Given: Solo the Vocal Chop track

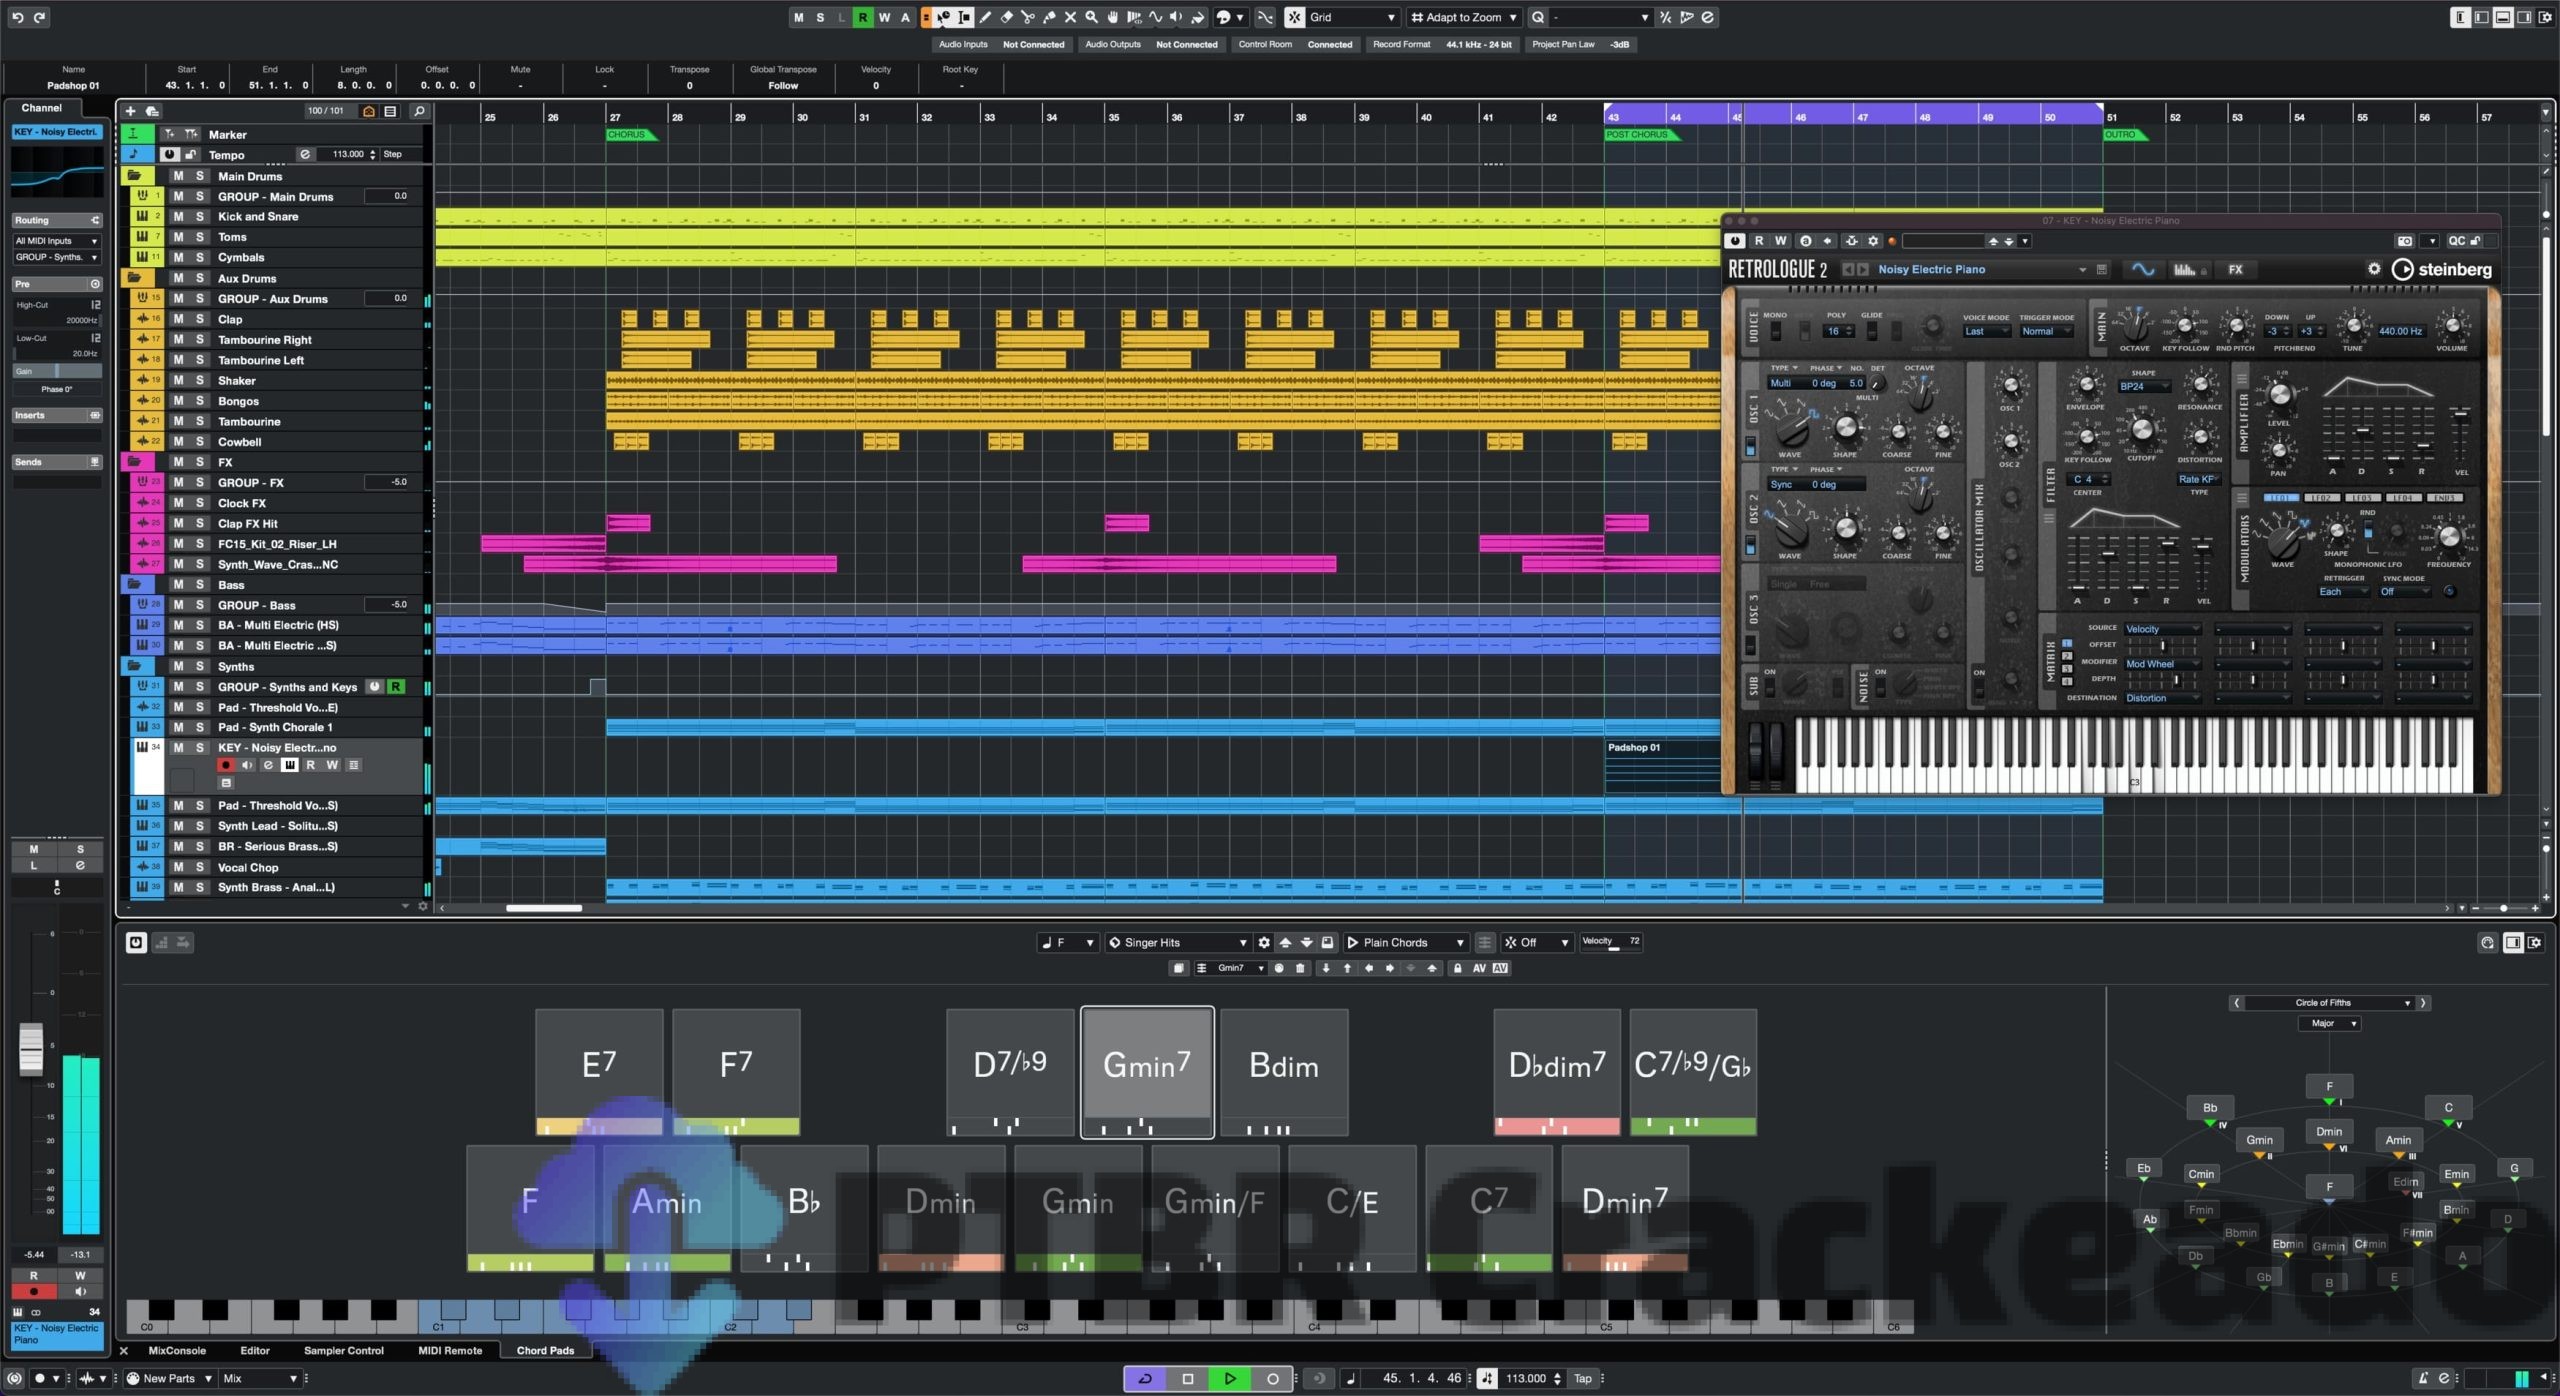Looking at the screenshot, I should [200, 867].
